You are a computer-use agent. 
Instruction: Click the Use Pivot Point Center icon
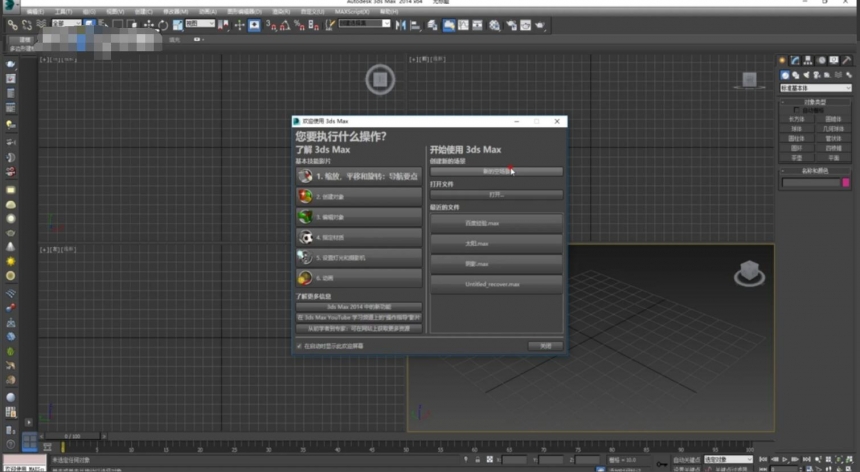(x=223, y=25)
